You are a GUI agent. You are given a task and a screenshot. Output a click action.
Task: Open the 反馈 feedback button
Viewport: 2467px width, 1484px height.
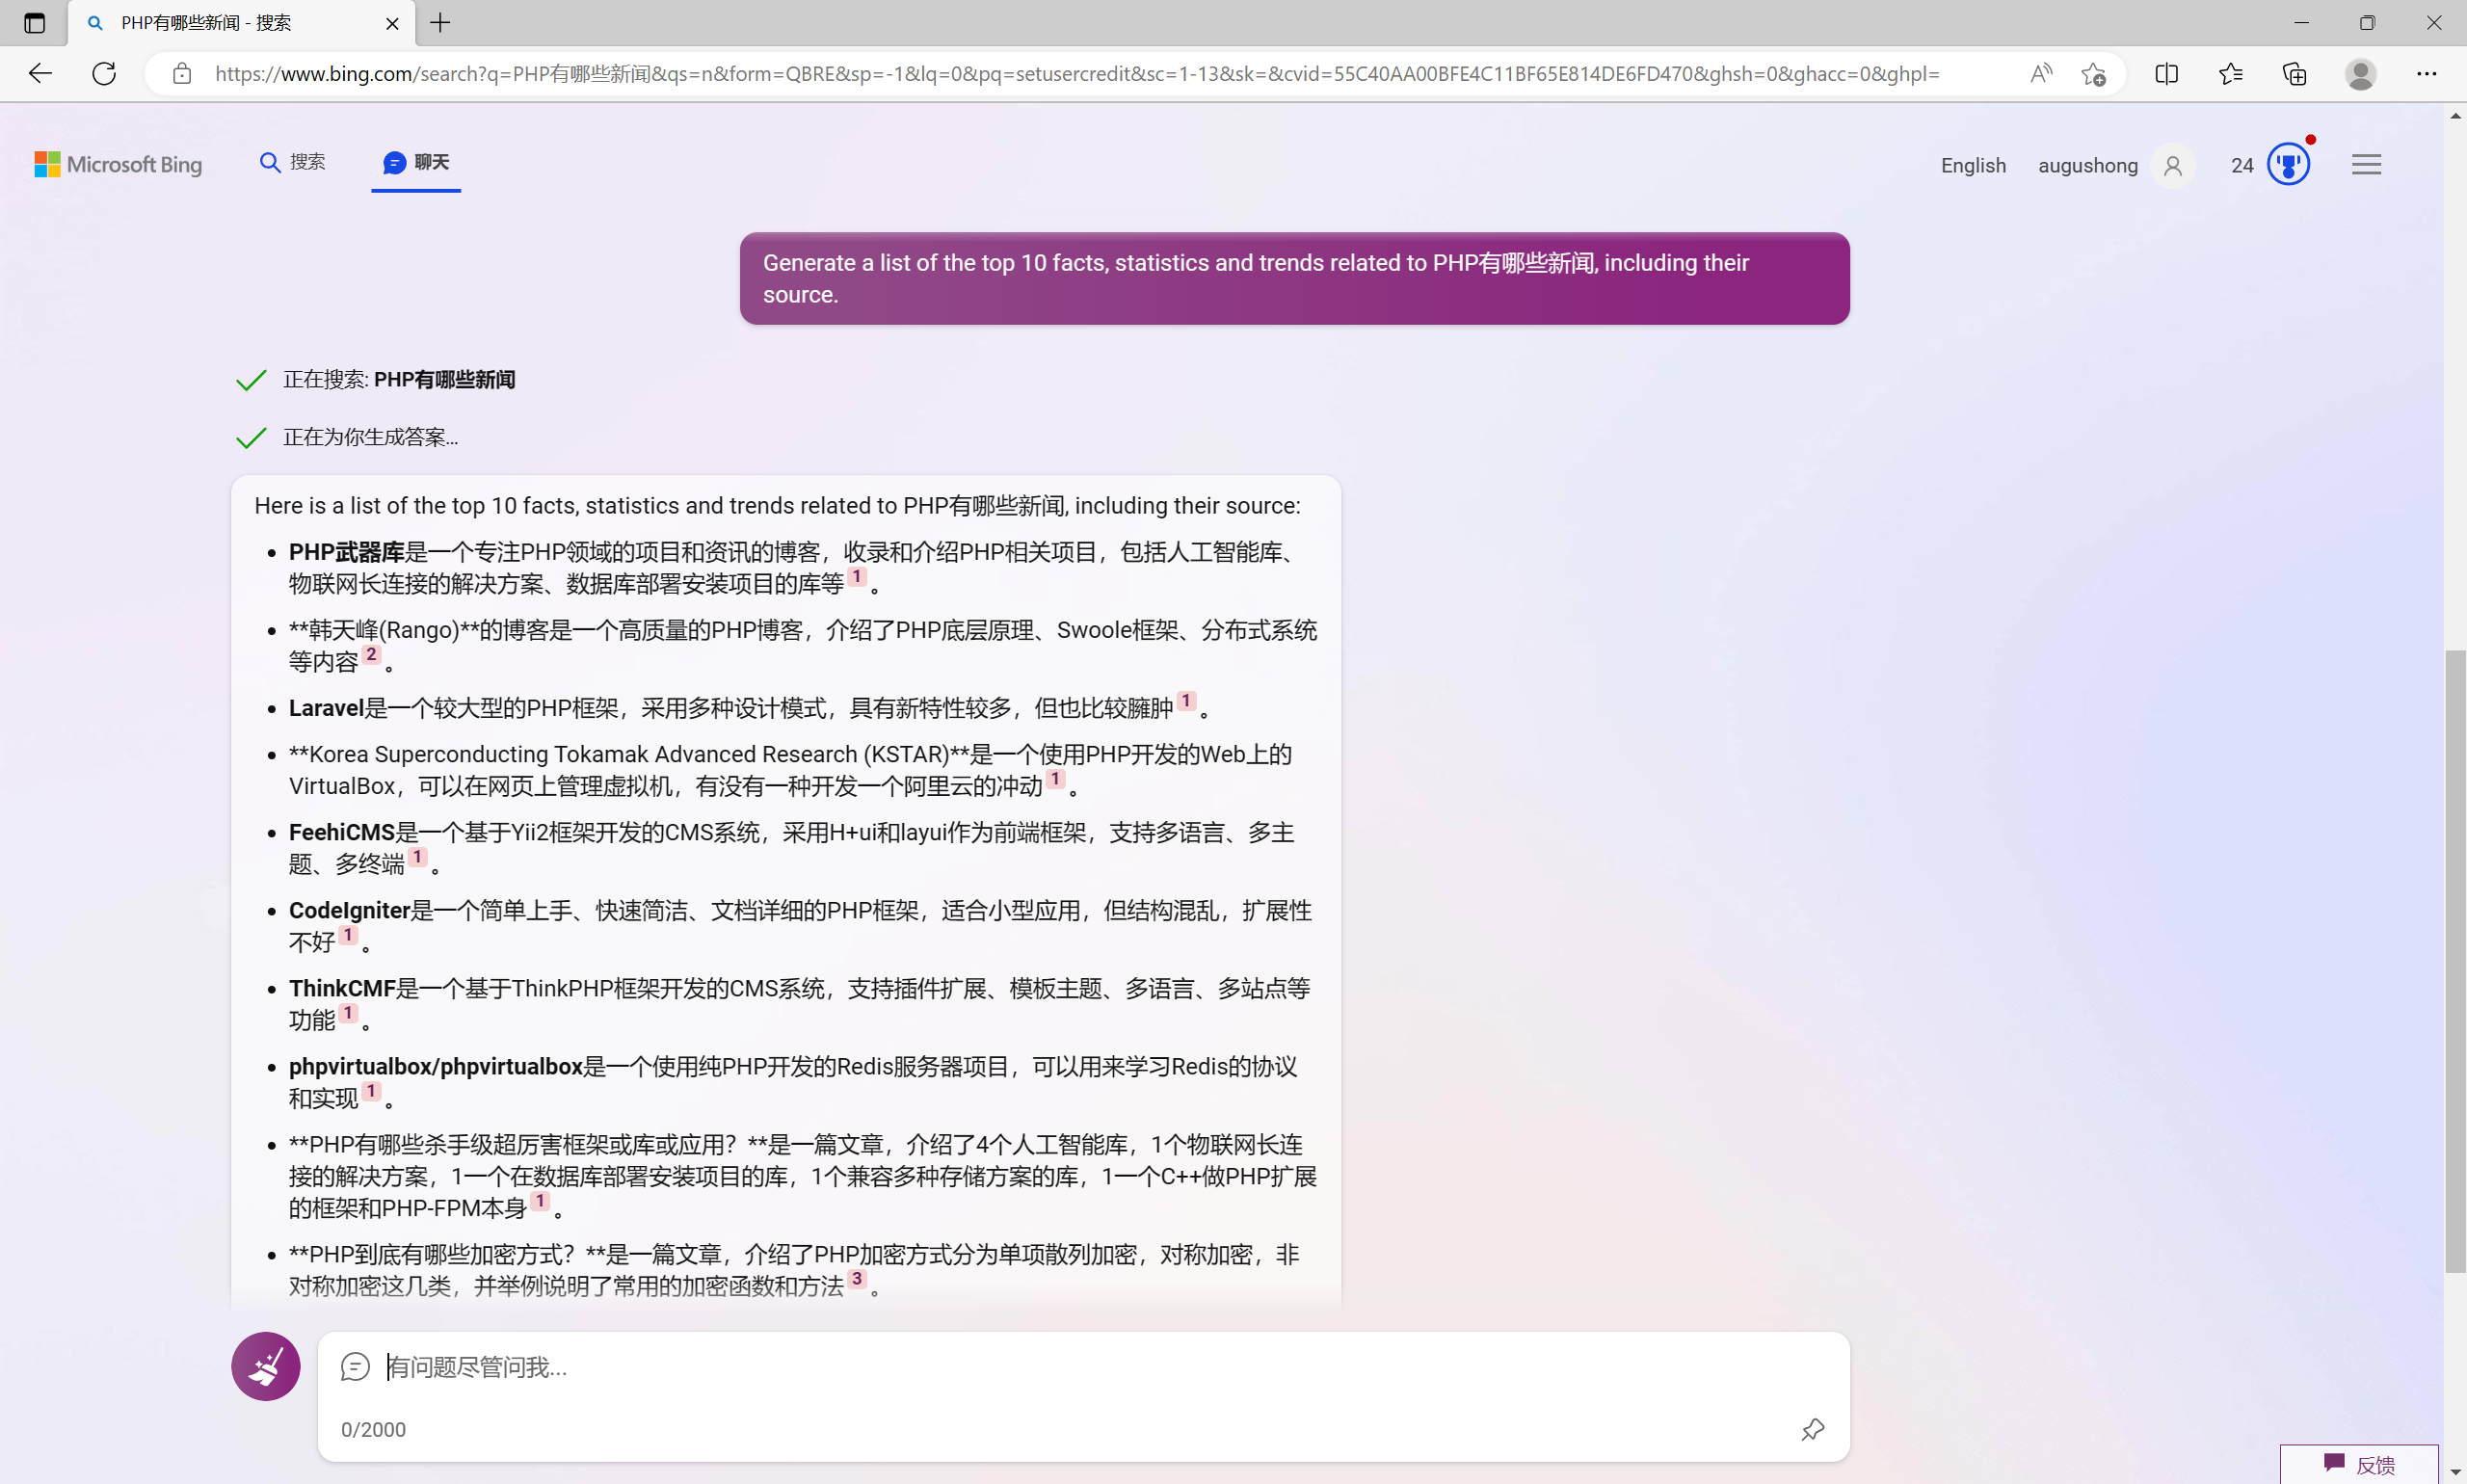click(2358, 1464)
